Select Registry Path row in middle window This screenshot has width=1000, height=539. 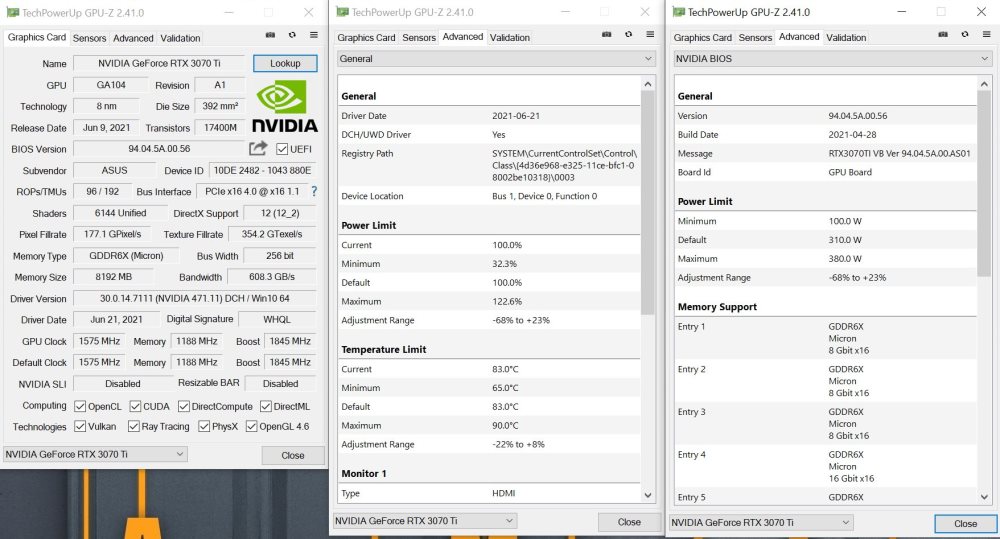coord(489,165)
